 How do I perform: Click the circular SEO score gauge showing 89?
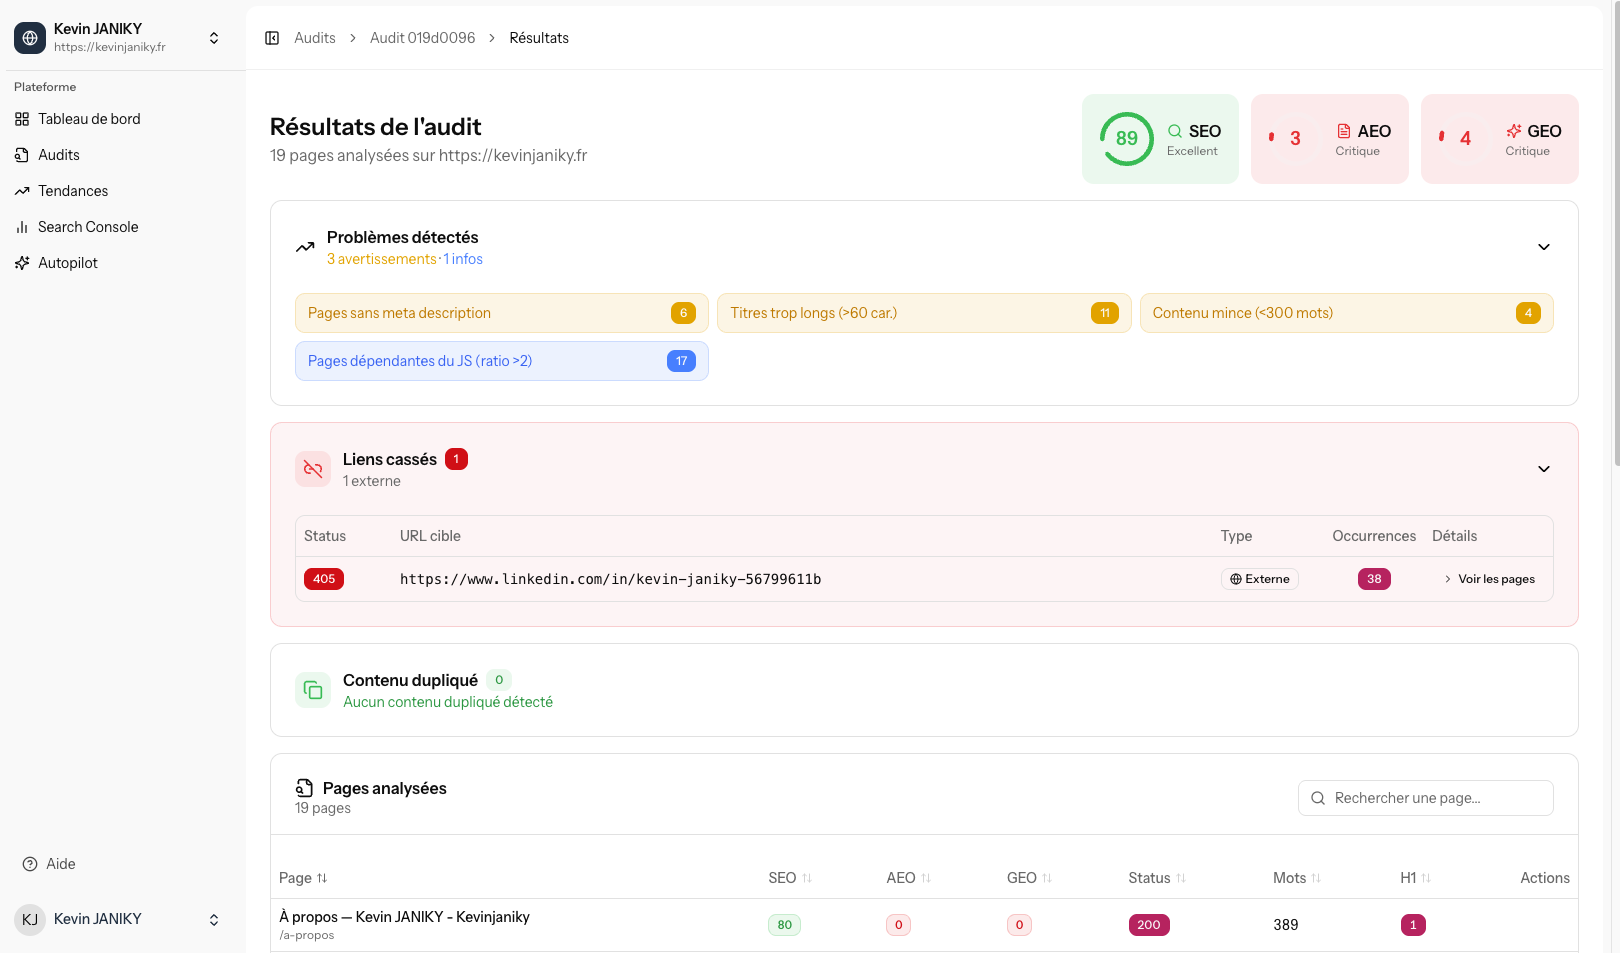pyautogui.click(x=1125, y=139)
